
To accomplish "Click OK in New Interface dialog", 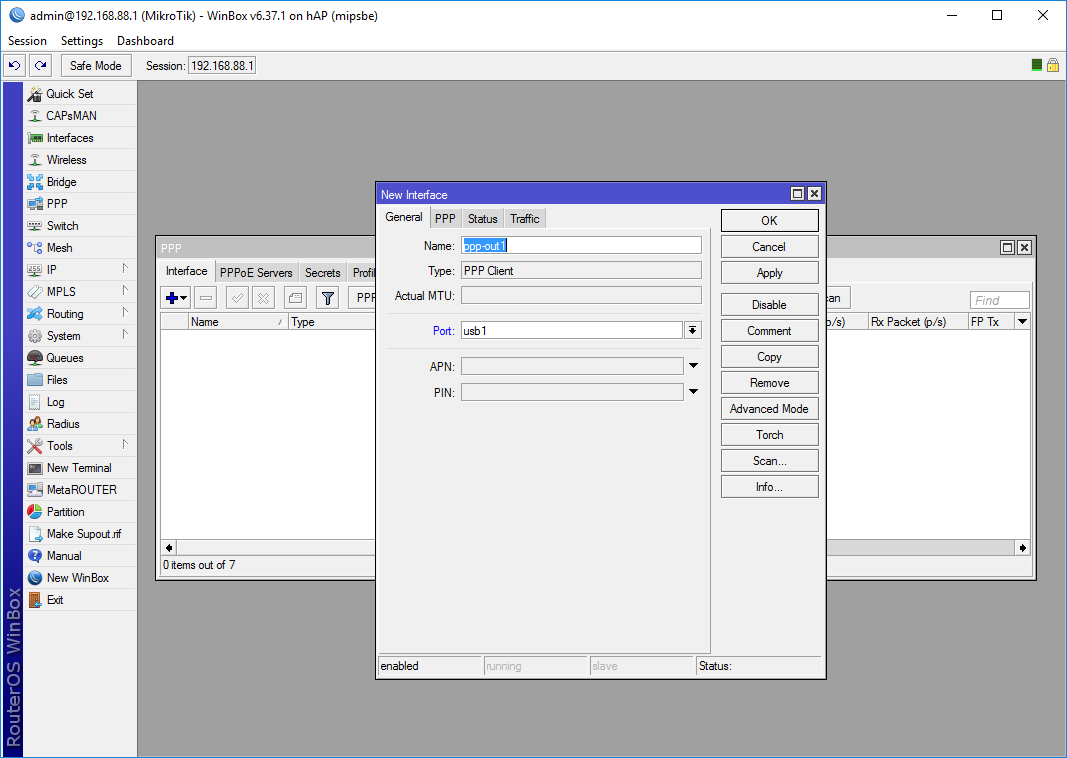I will pyautogui.click(x=770, y=220).
